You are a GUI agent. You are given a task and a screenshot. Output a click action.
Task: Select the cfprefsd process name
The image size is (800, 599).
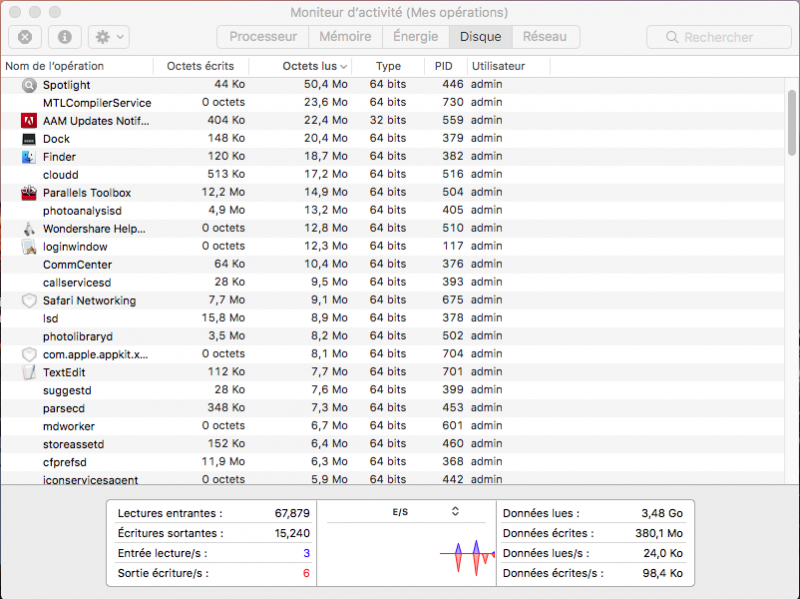coord(65,462)
